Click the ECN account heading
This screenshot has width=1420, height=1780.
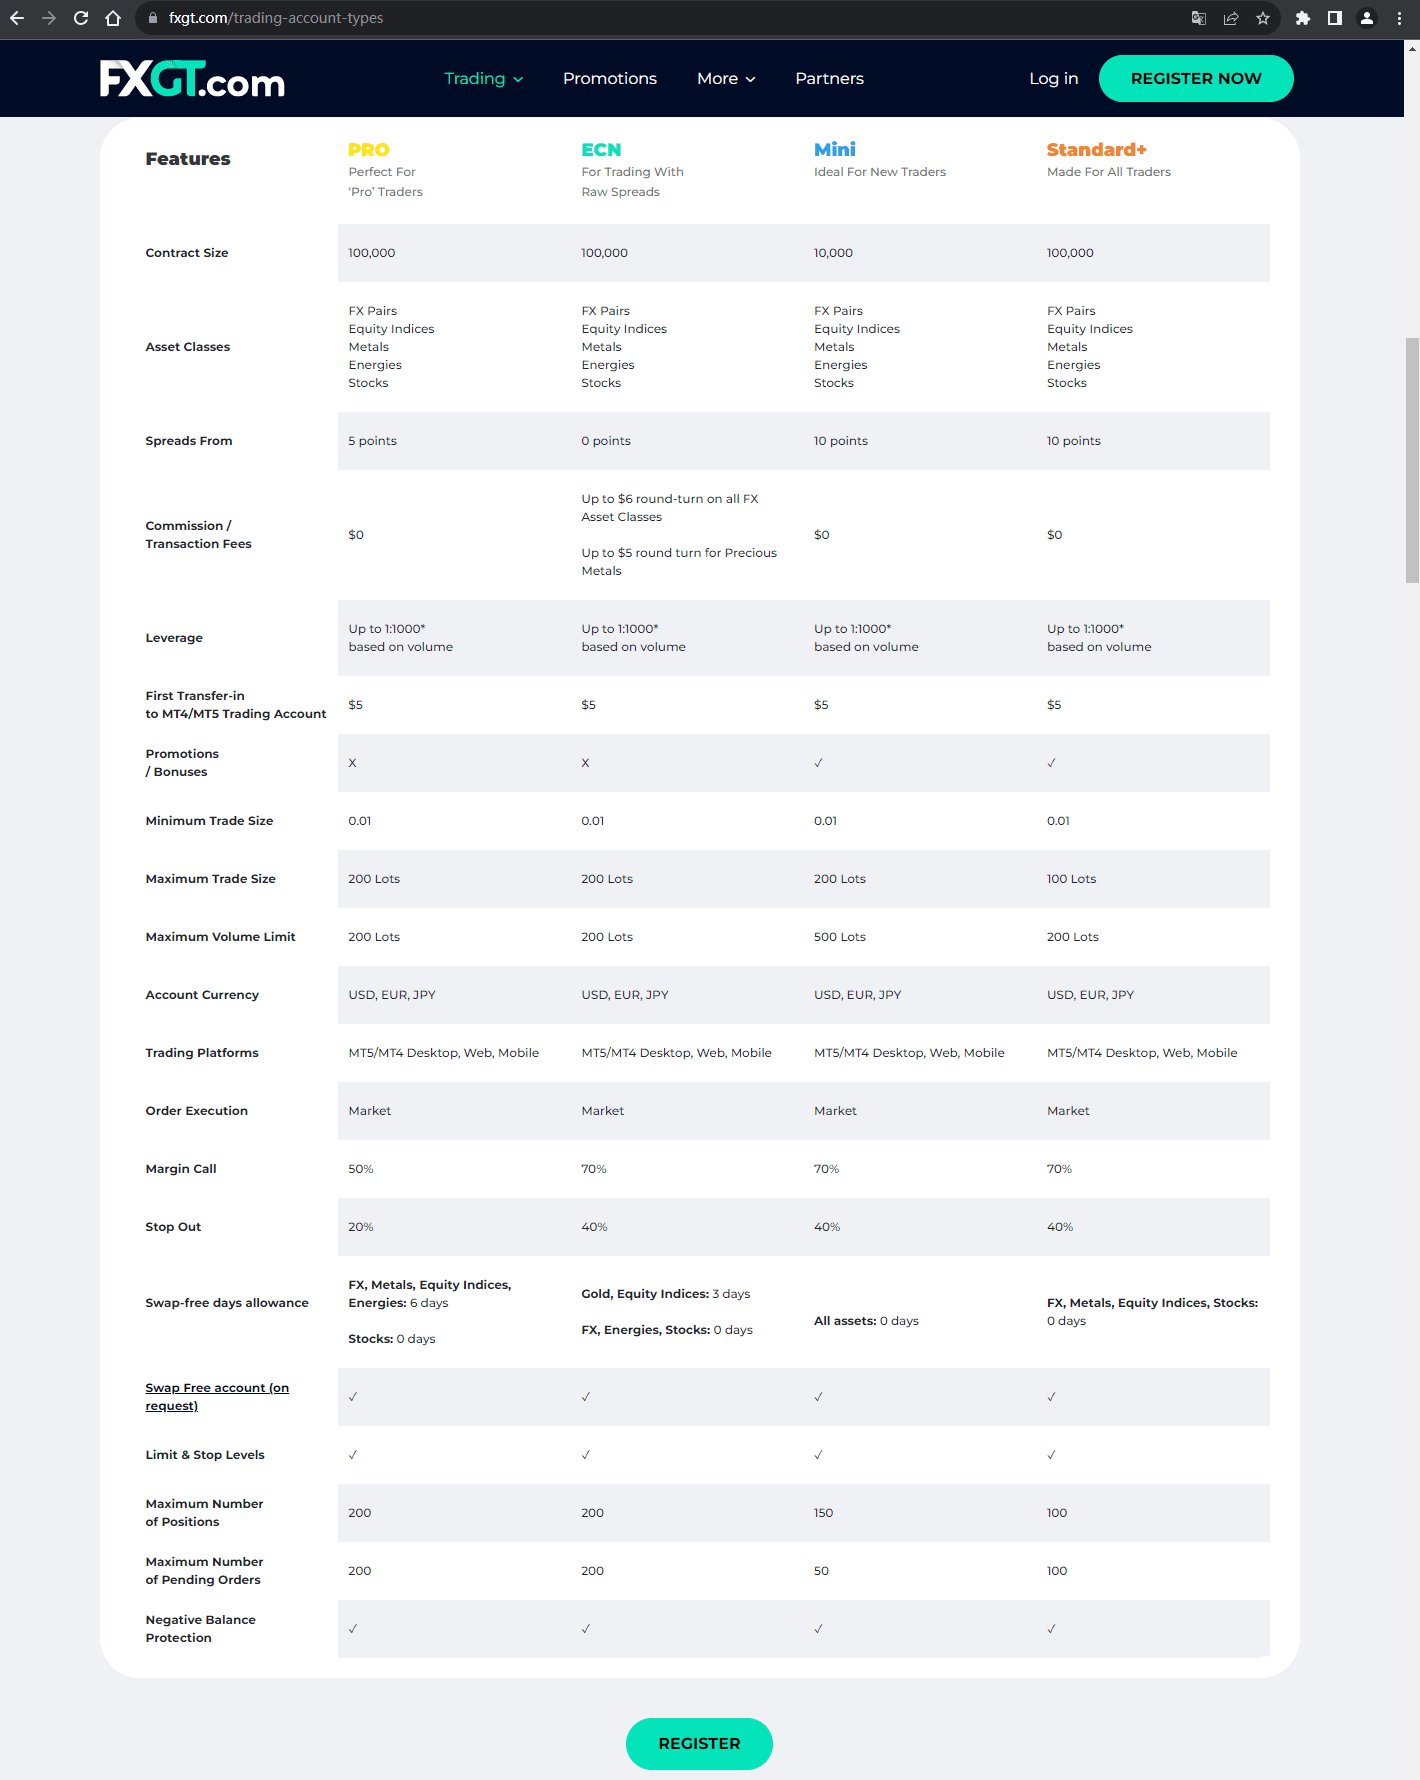pyautogui.click(x=601, y=149)
